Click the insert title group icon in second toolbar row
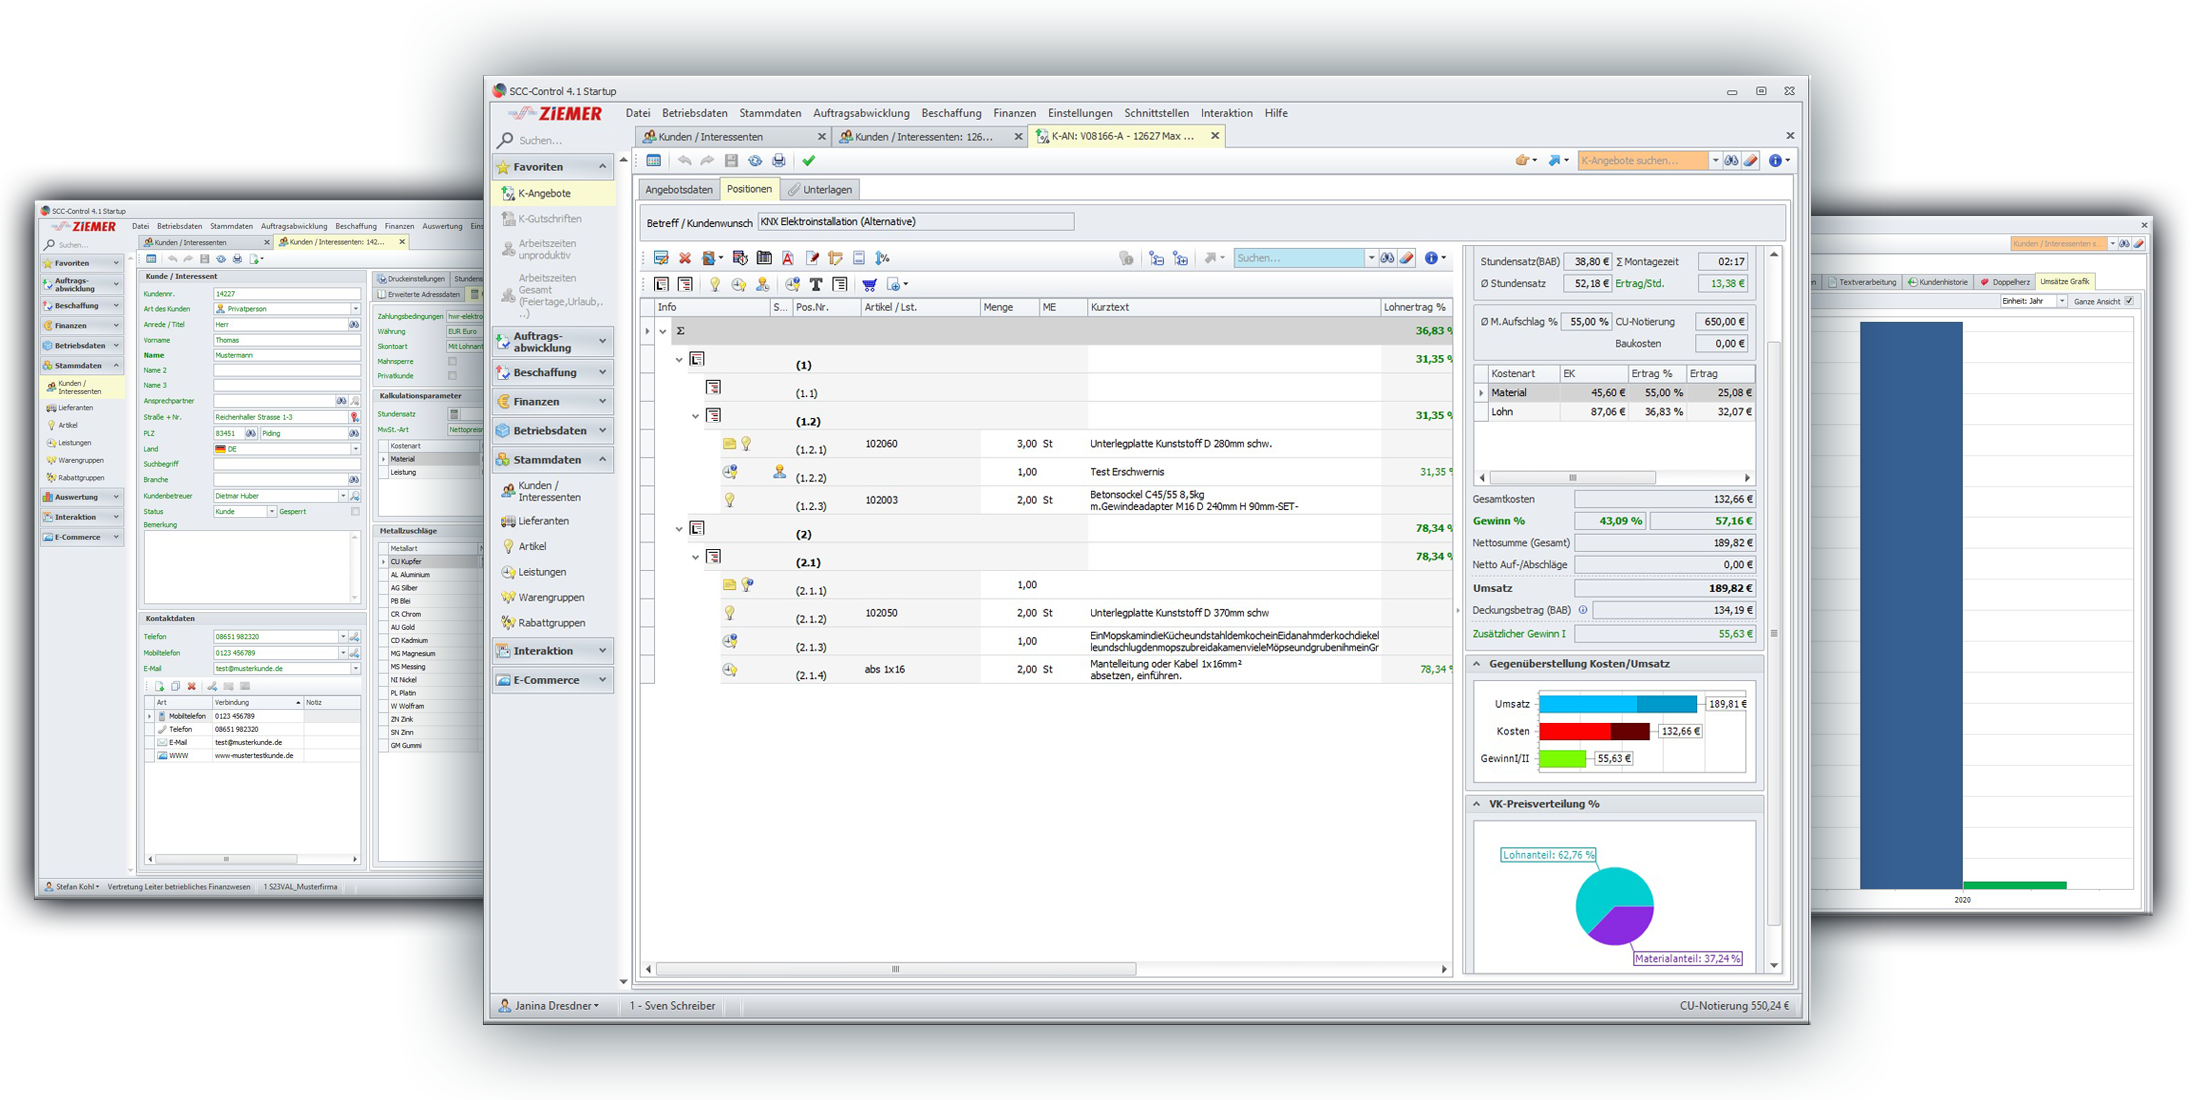 661,285
